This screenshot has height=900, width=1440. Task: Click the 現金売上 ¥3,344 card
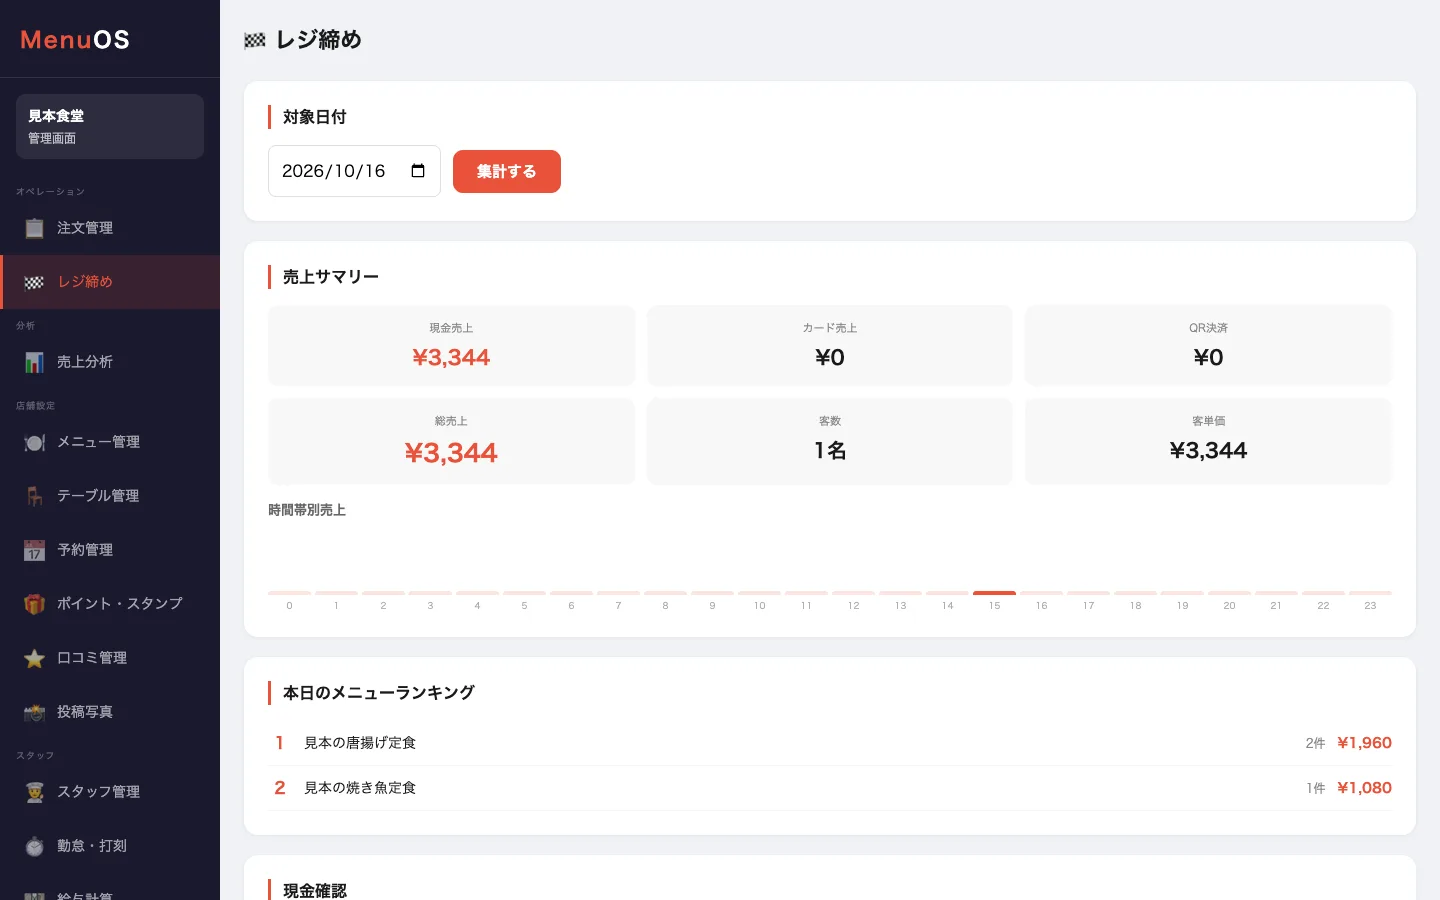pyautogui.click(x=451, y=345)
